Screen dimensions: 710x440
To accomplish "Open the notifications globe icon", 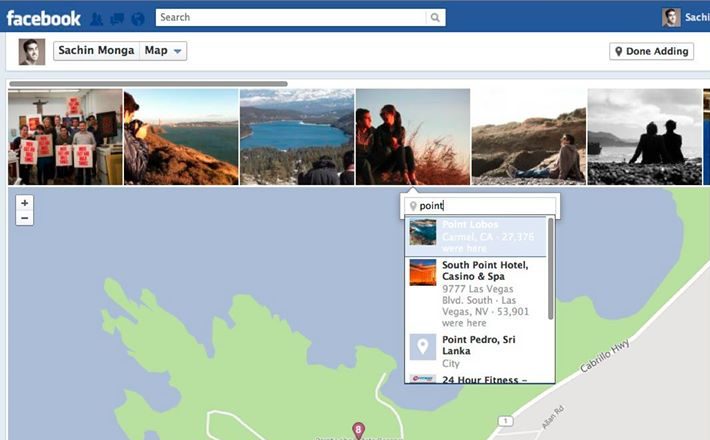I will click(x=137, y=18).
